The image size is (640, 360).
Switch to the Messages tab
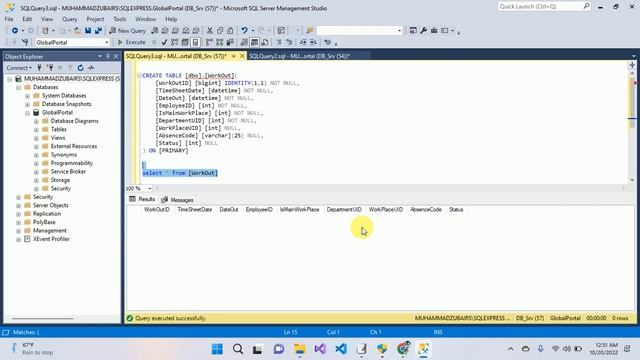click(x=178, y=200)
